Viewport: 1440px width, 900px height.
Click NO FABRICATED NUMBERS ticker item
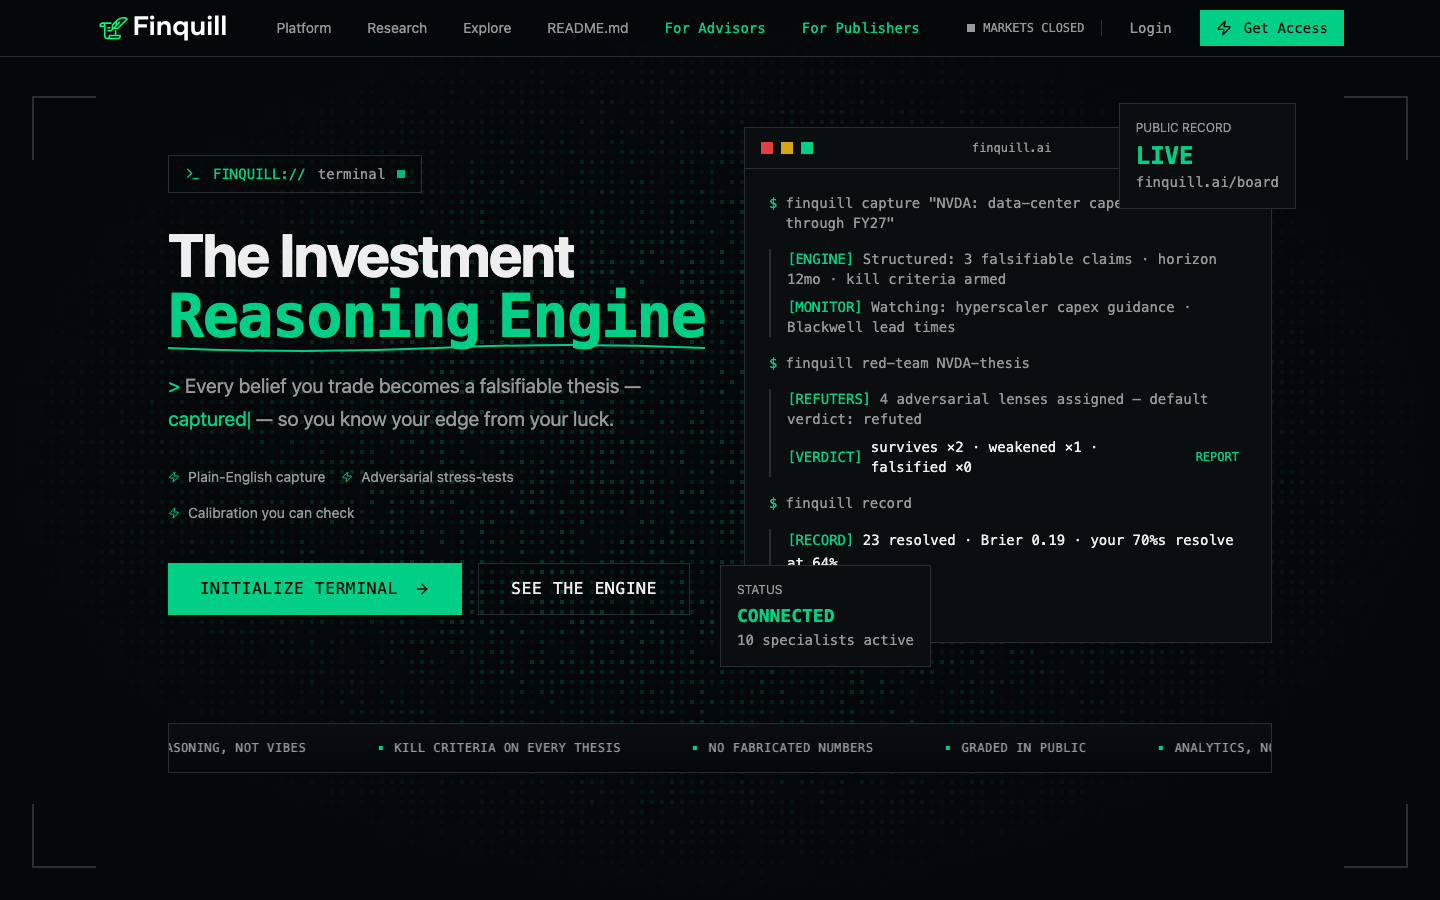(790, 748)
